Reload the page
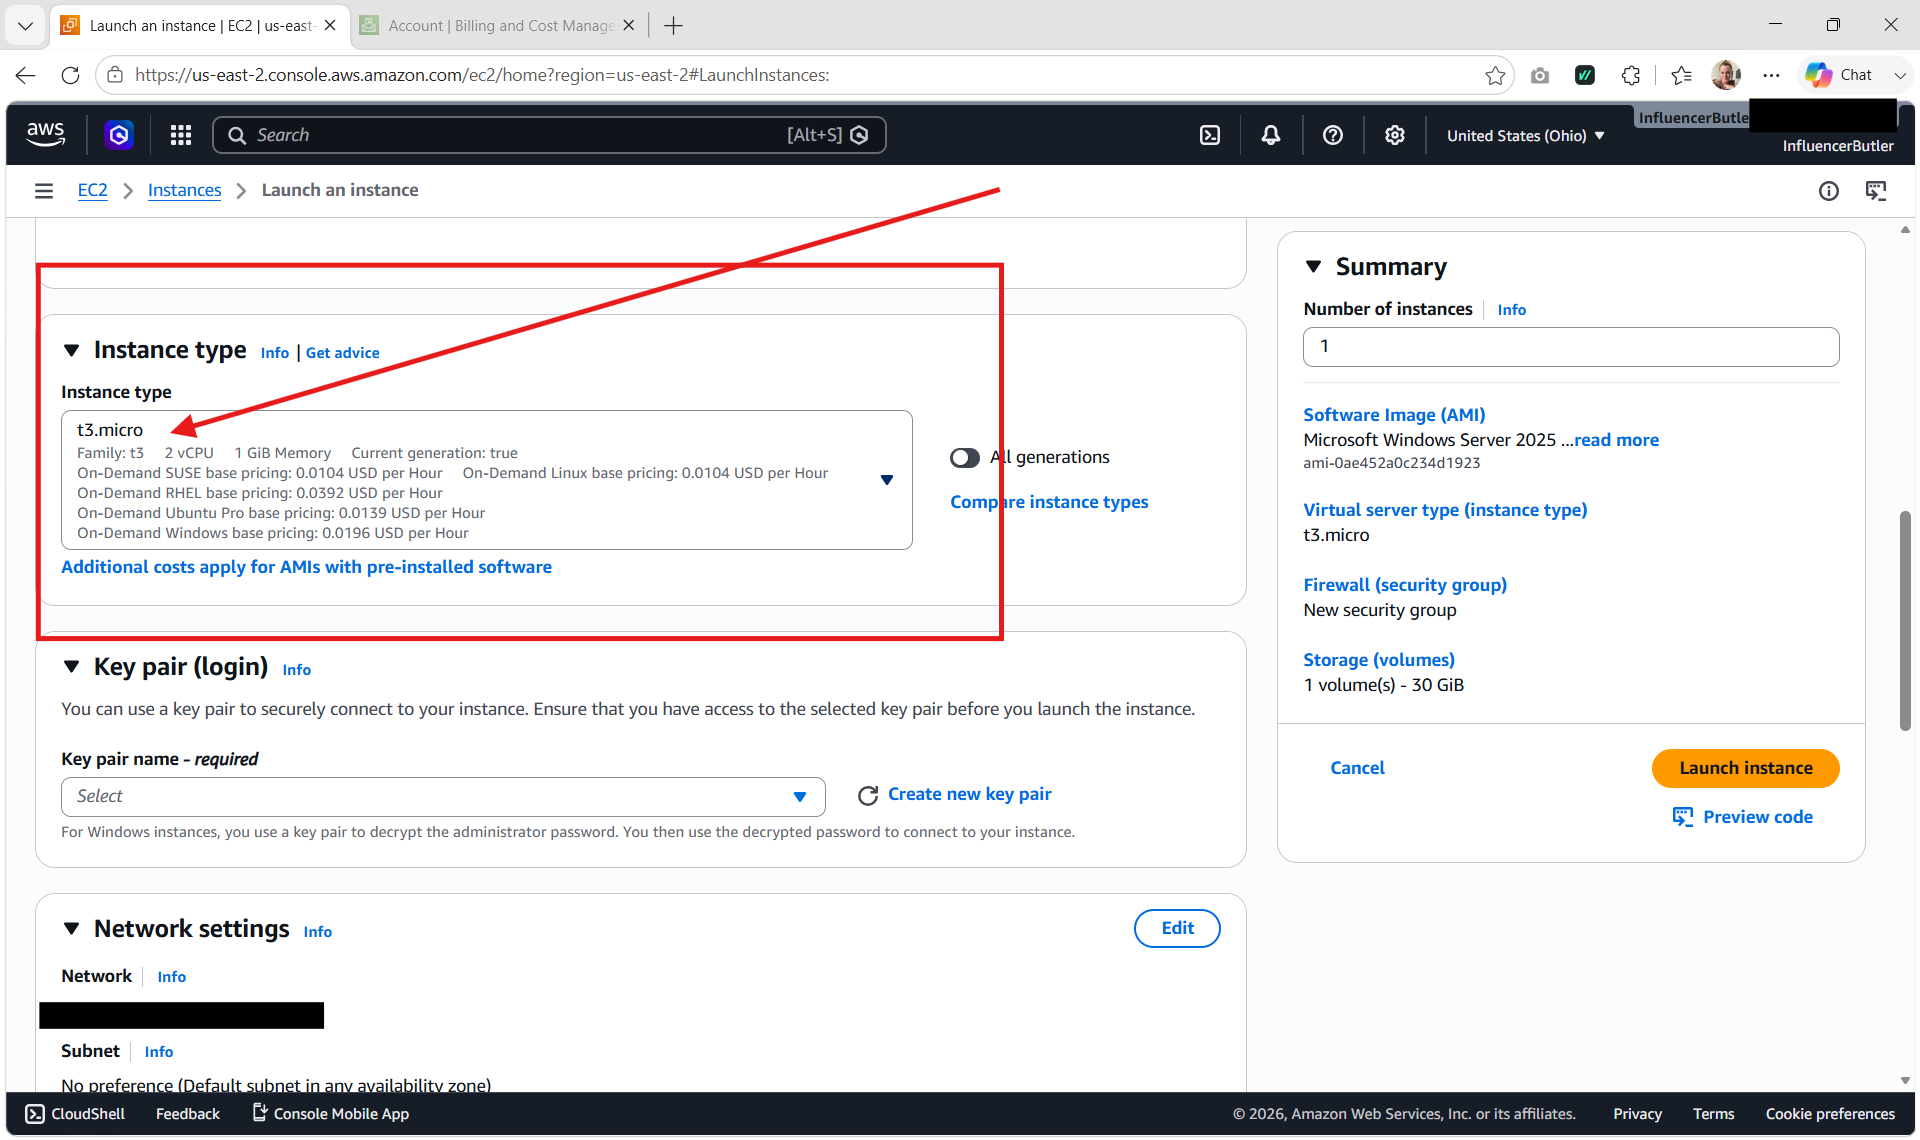The image size is (1920, 1140). (x=70, y=75)
